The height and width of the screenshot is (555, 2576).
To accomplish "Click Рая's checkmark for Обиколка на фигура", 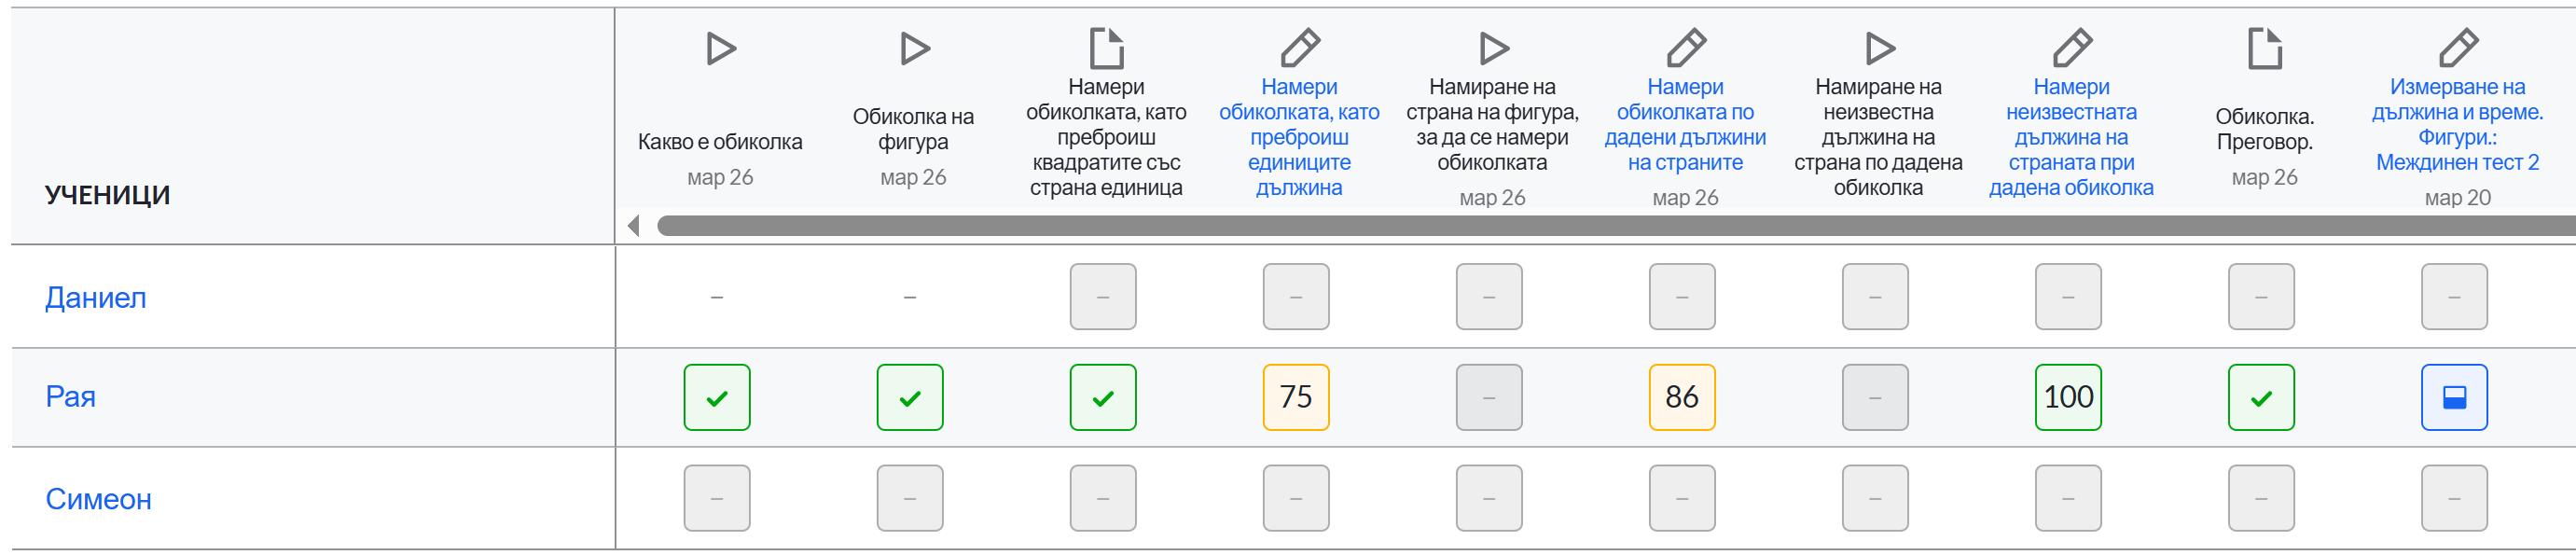I will point(910,397).
